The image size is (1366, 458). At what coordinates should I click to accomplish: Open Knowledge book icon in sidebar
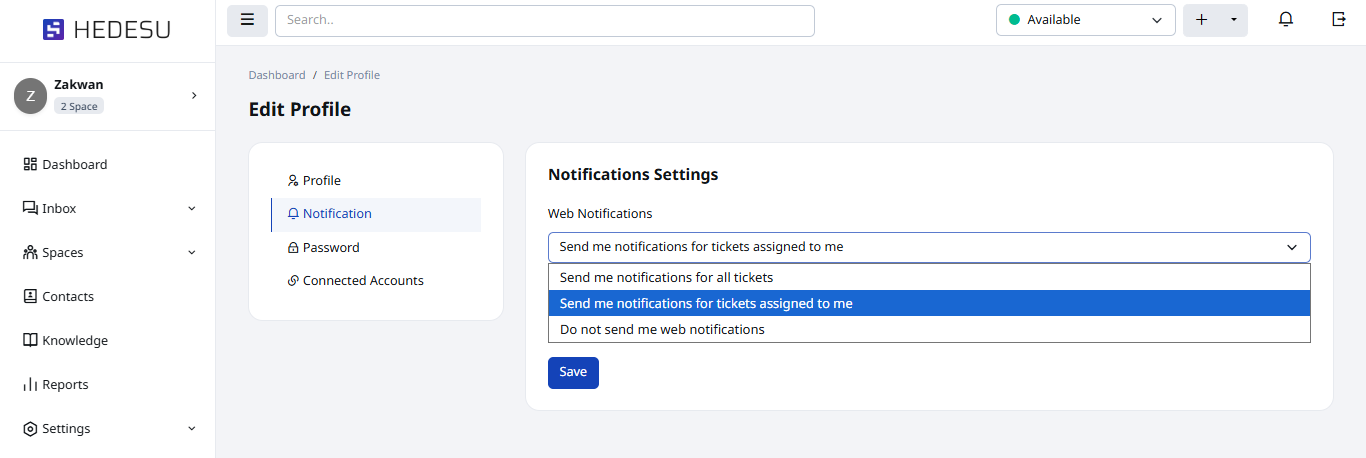tap(30, 340)
